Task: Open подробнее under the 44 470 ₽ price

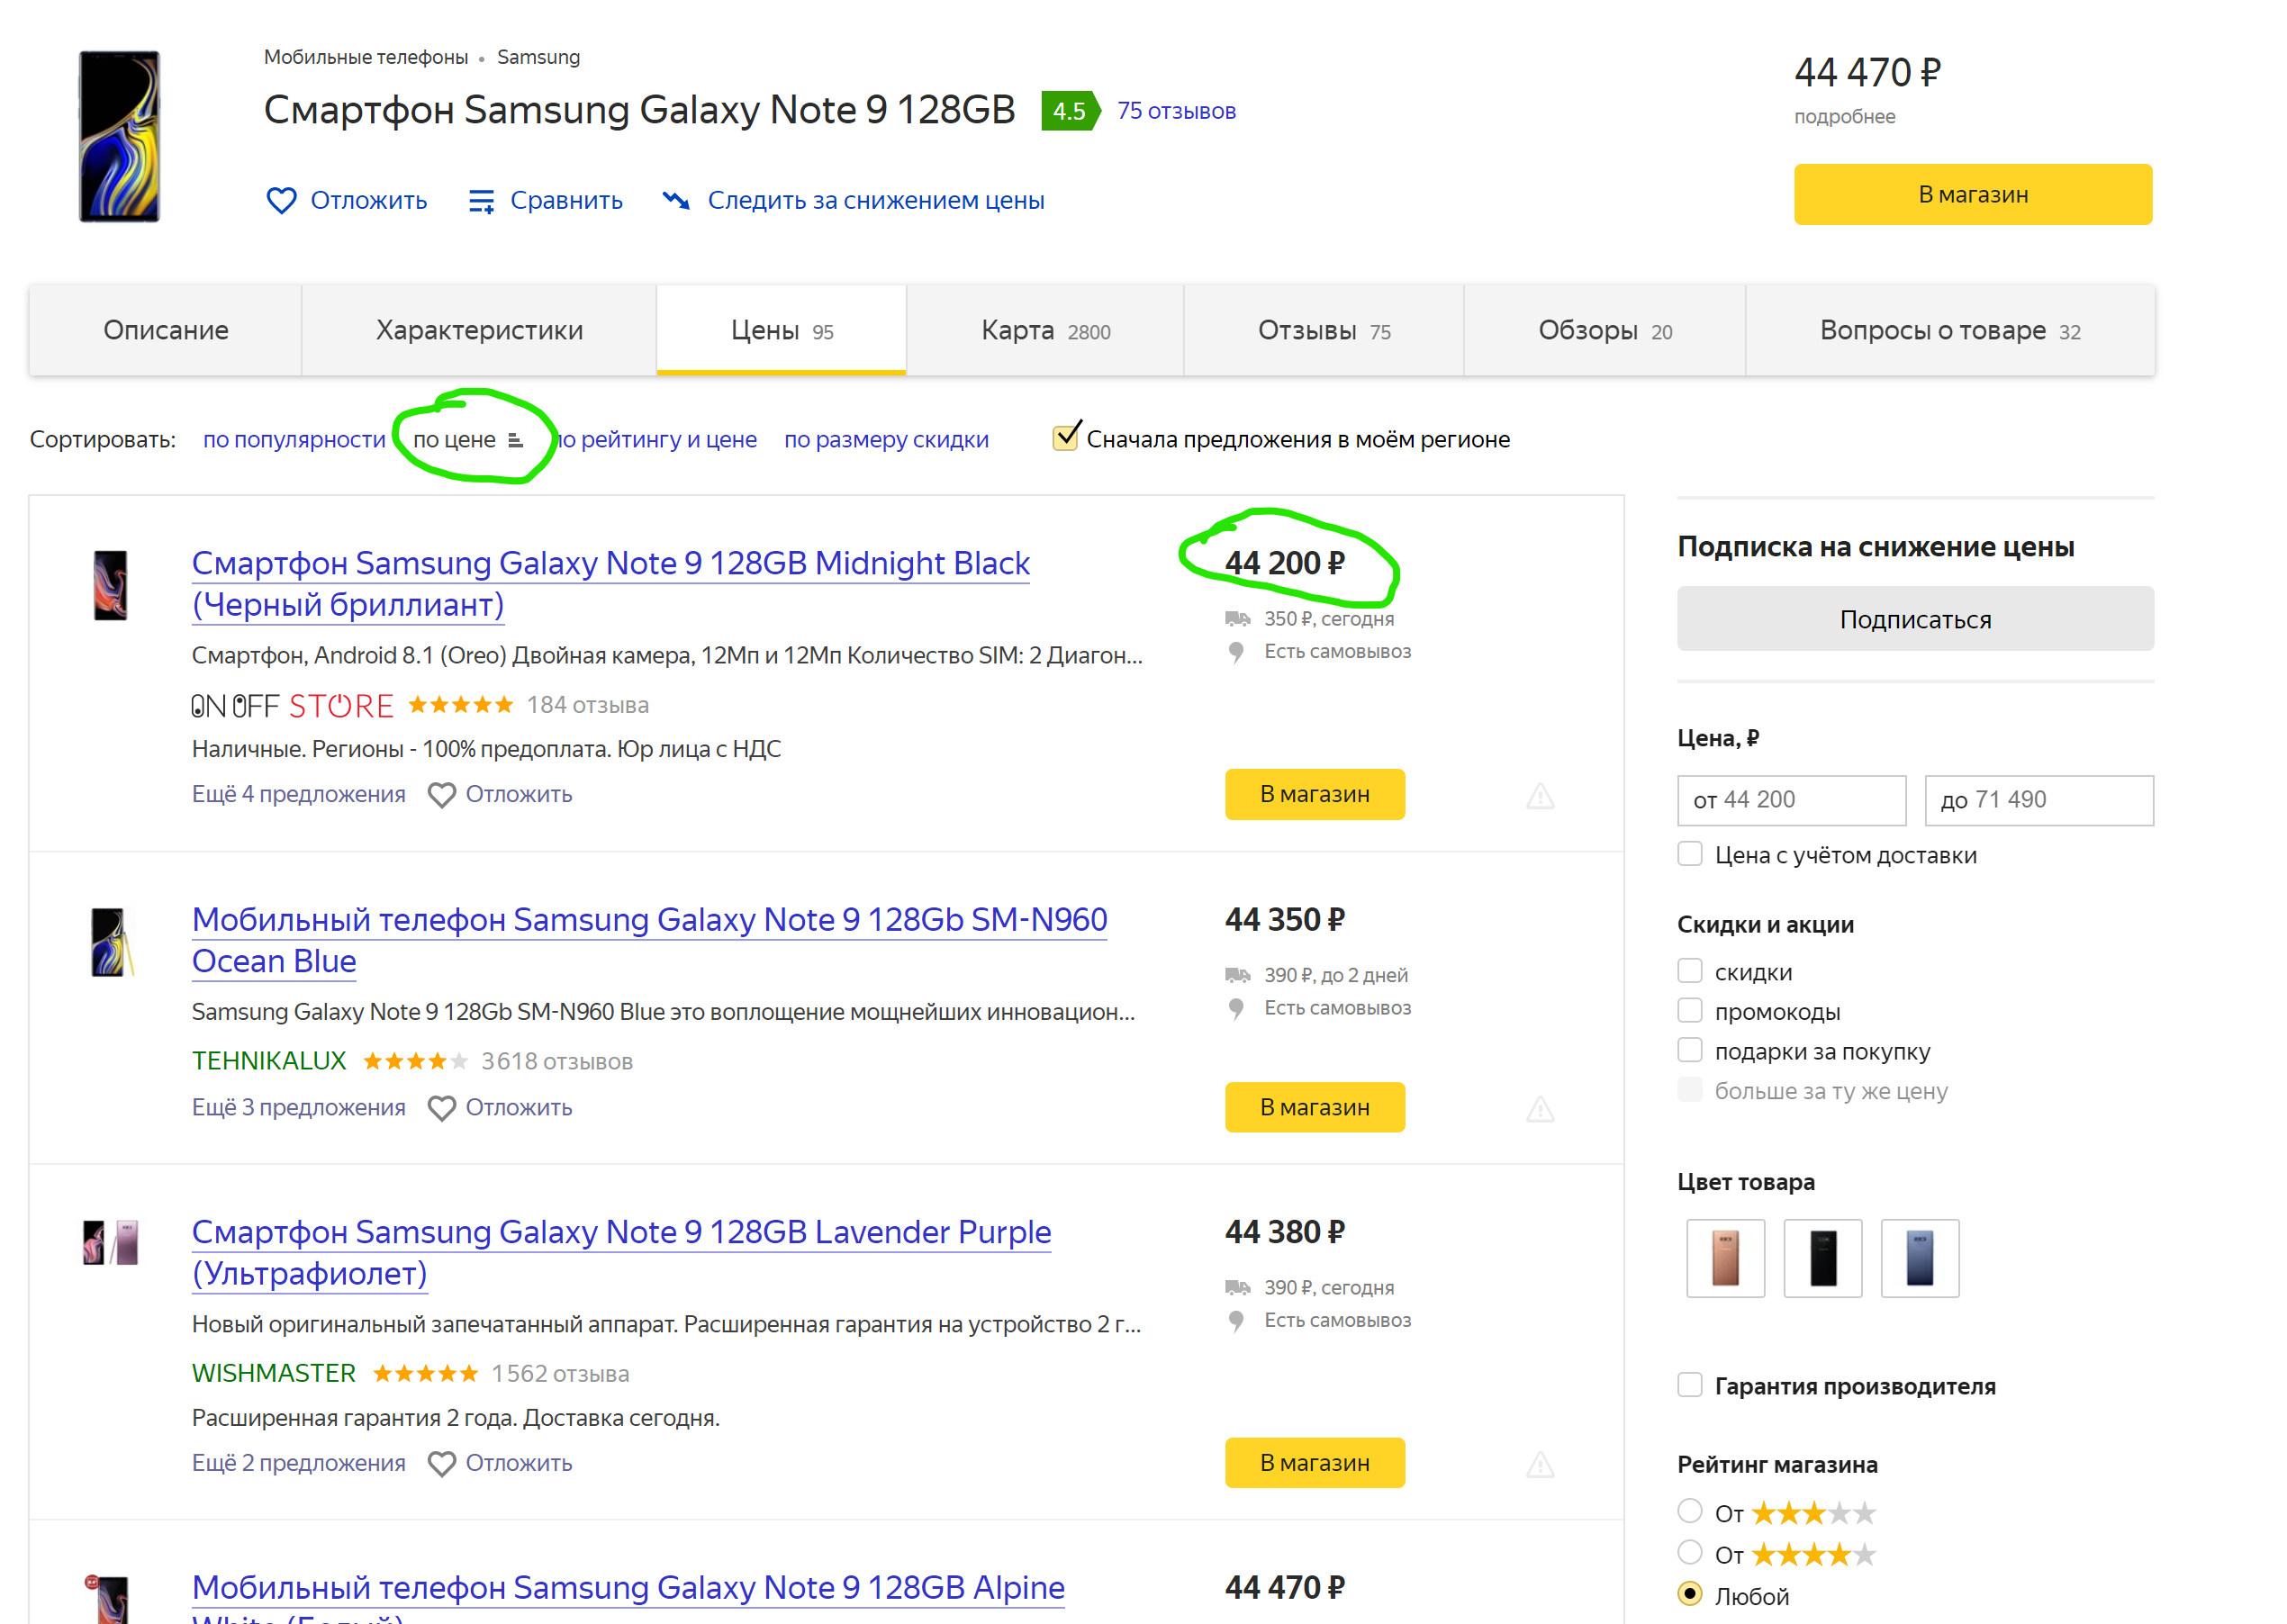Action: tap(1844, 117)
